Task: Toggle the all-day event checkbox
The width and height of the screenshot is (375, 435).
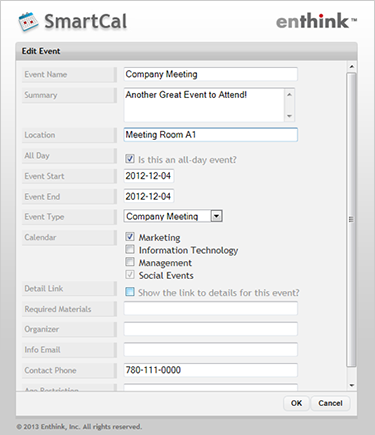Action: point(130,159)
